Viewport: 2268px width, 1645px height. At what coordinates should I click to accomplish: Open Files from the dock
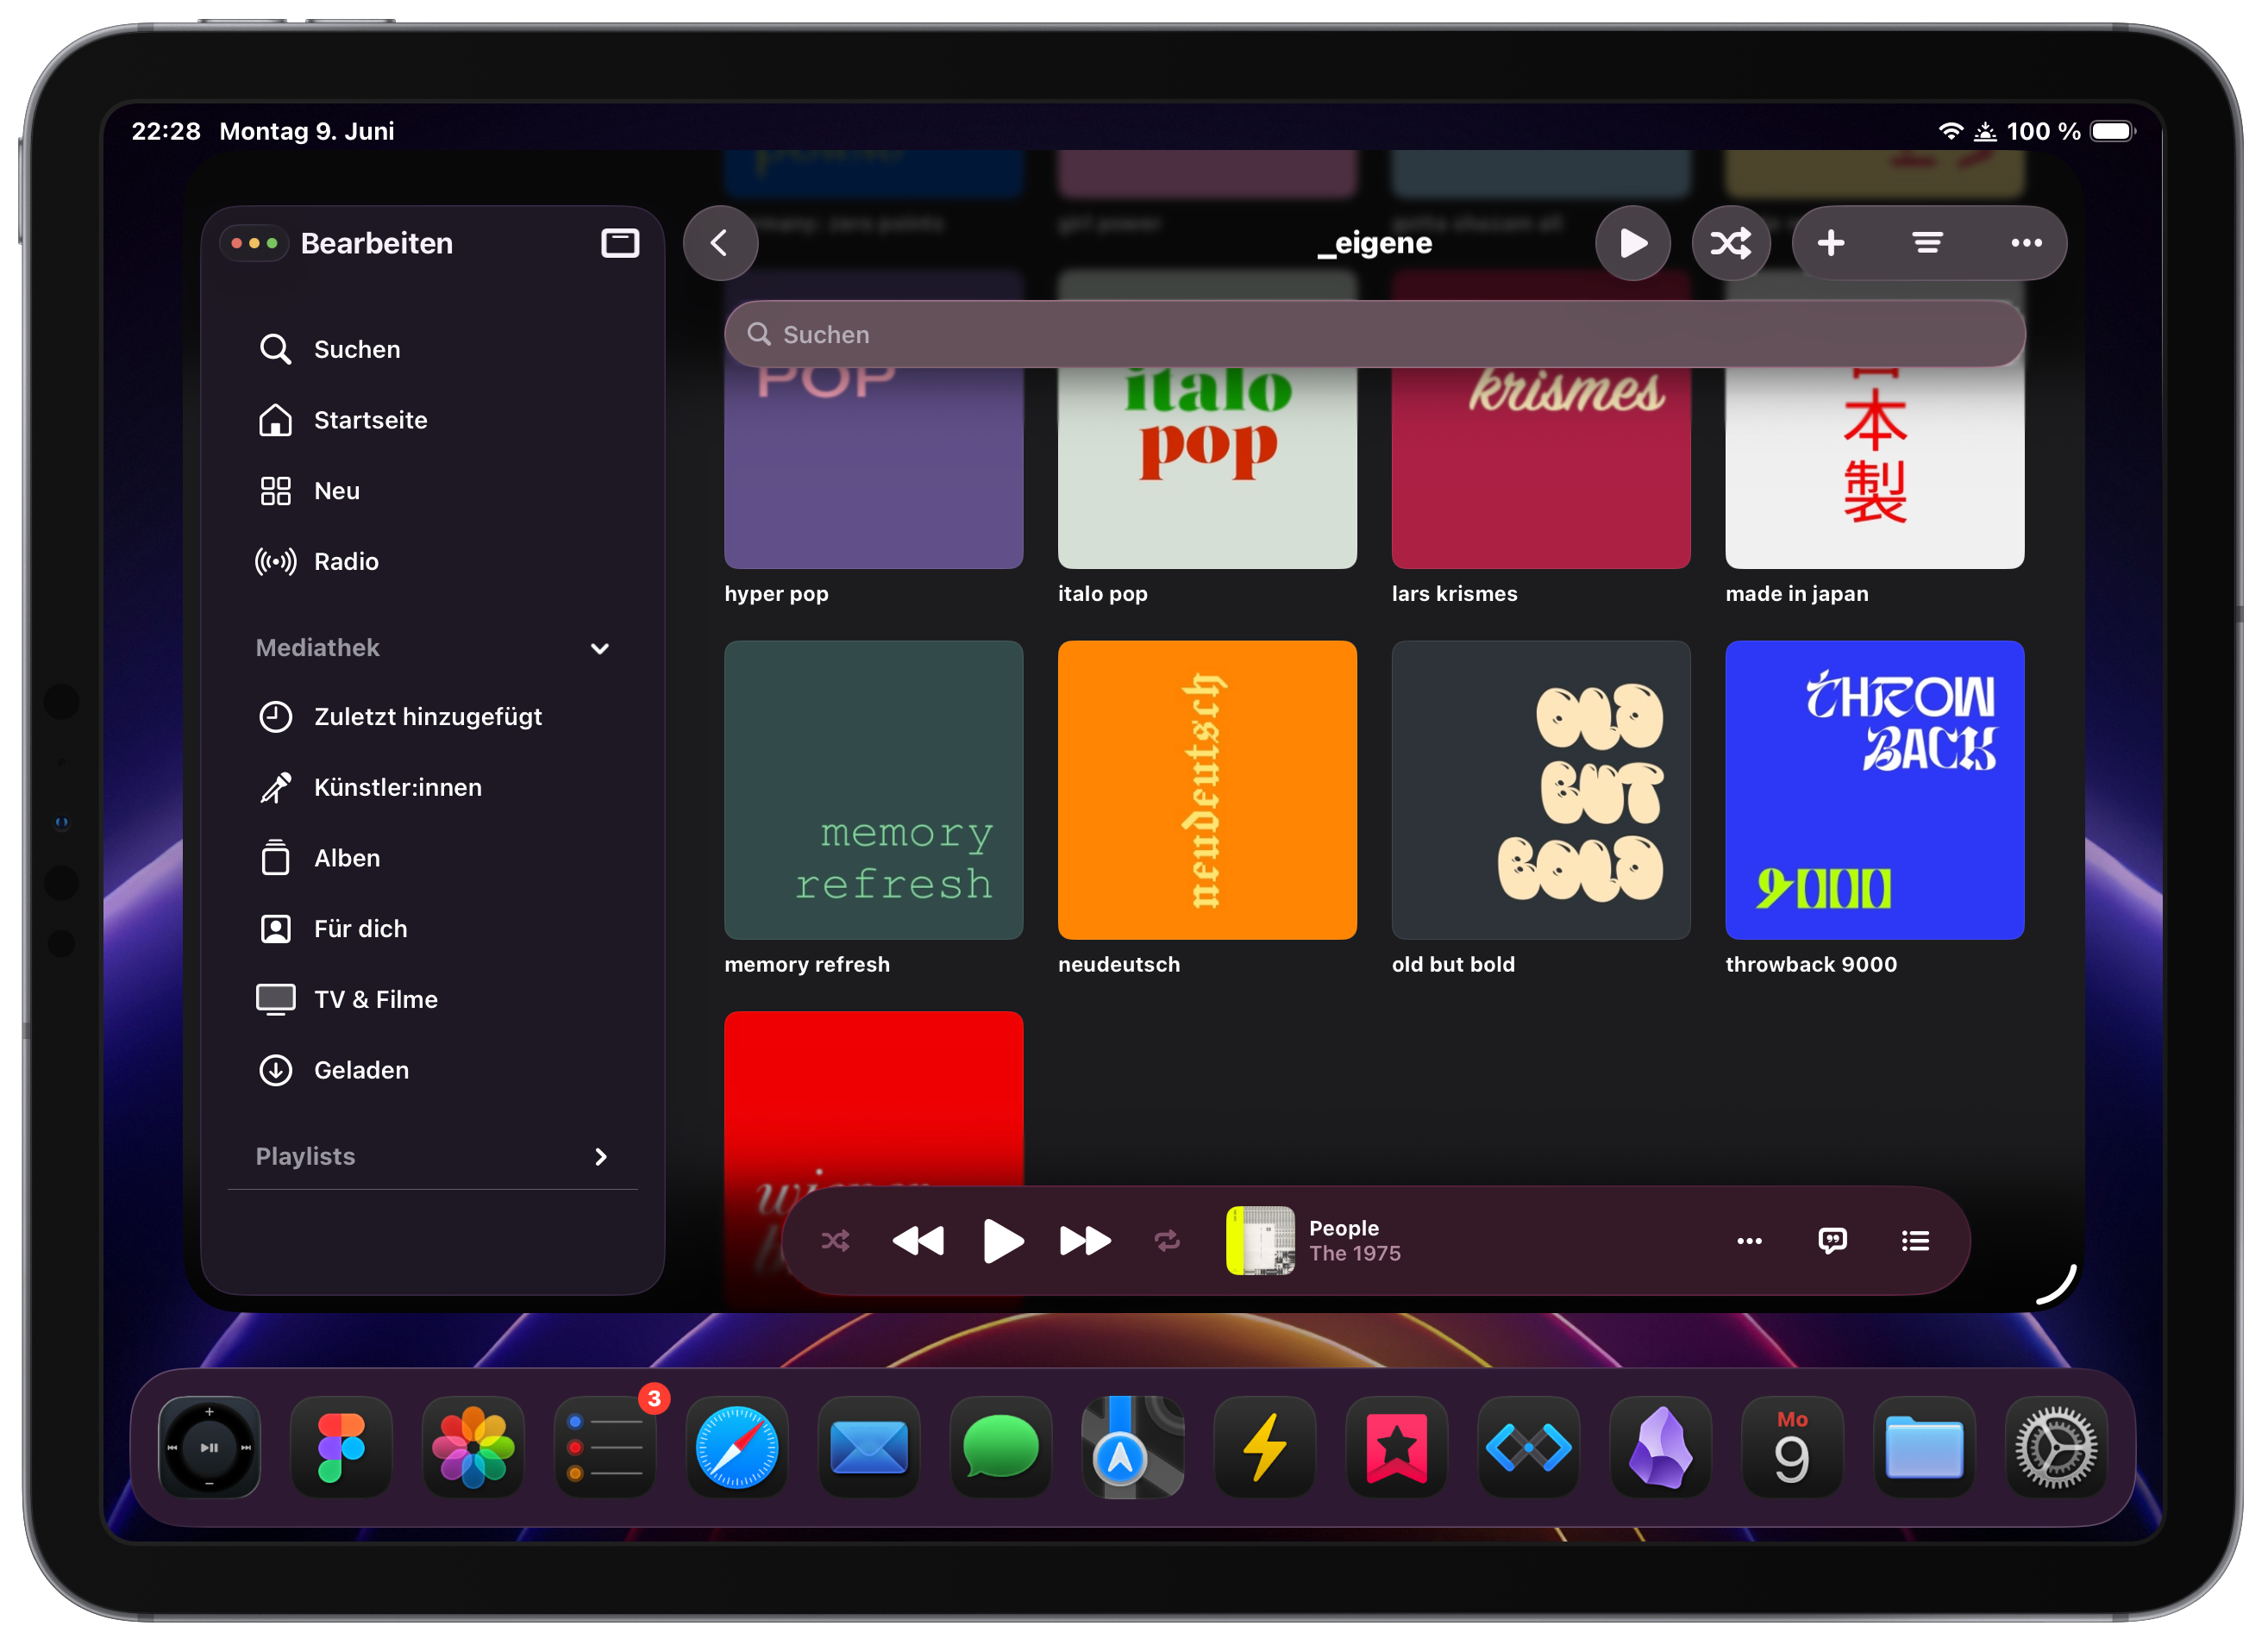[1925, 1447]
